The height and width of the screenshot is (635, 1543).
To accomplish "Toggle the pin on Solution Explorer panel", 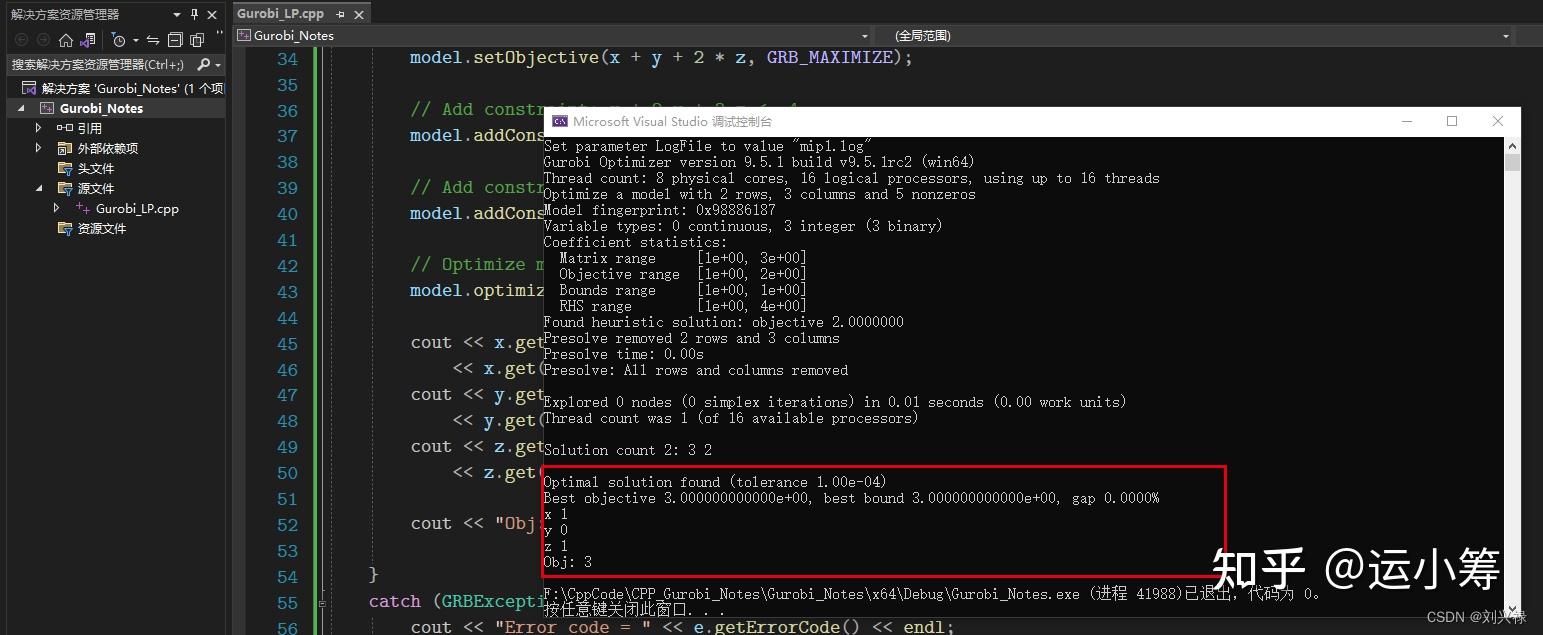I will click(x=195, y=14).
